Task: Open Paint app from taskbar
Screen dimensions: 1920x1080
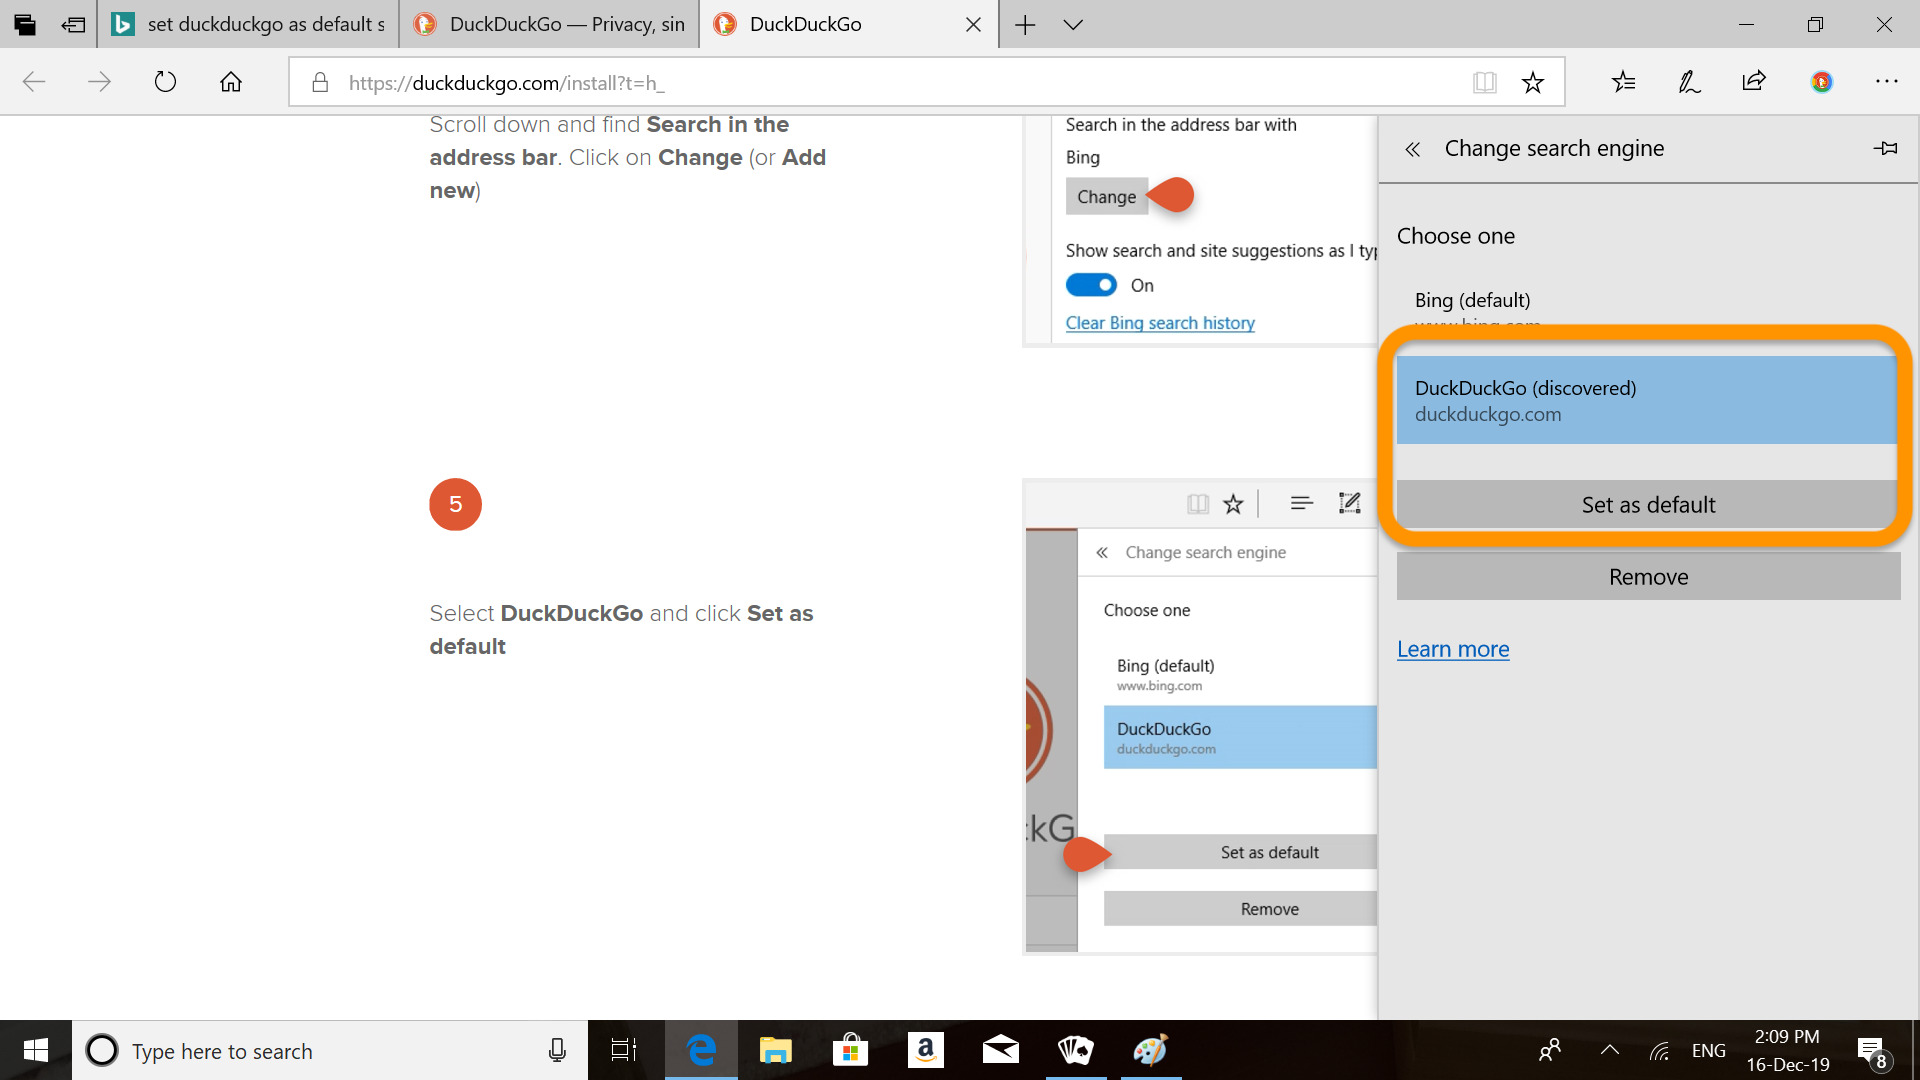Action: pos(1150,1050)
